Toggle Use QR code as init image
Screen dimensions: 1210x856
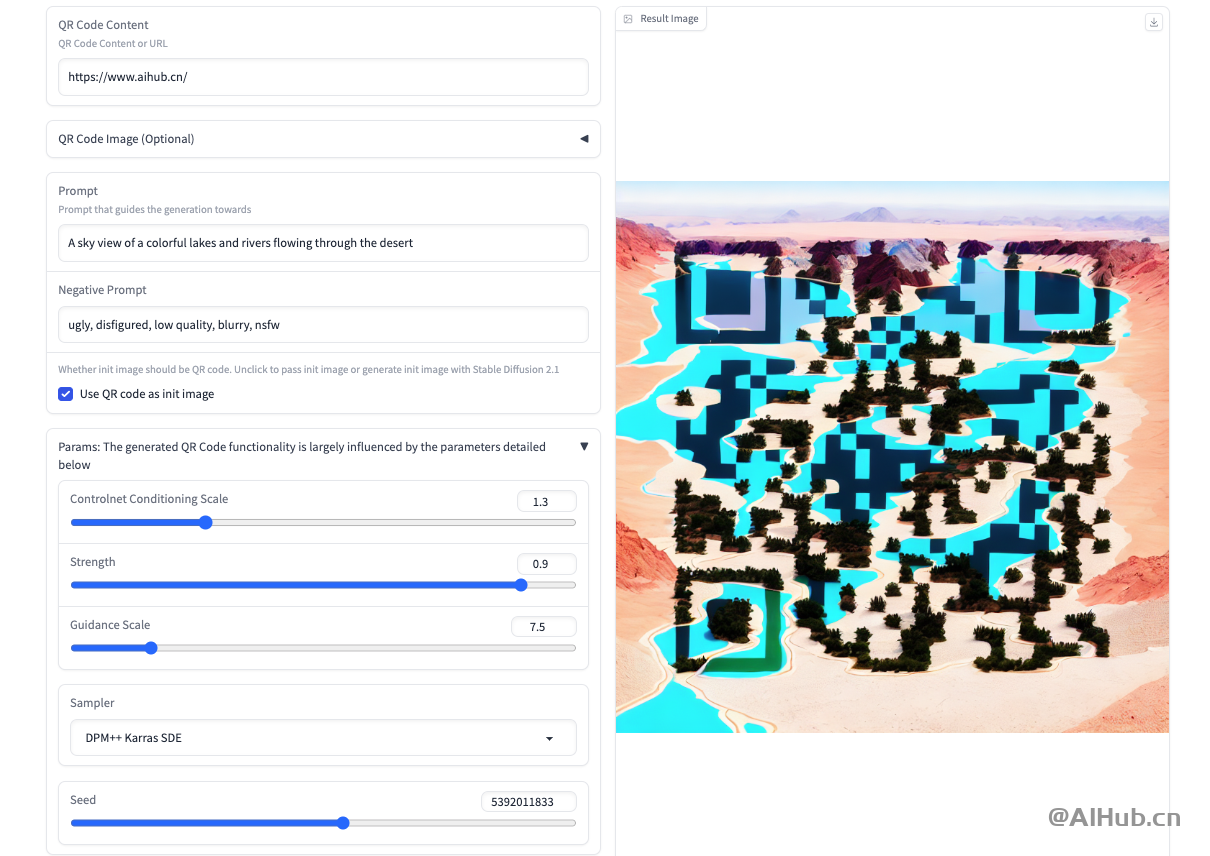(x=65, y=394)
